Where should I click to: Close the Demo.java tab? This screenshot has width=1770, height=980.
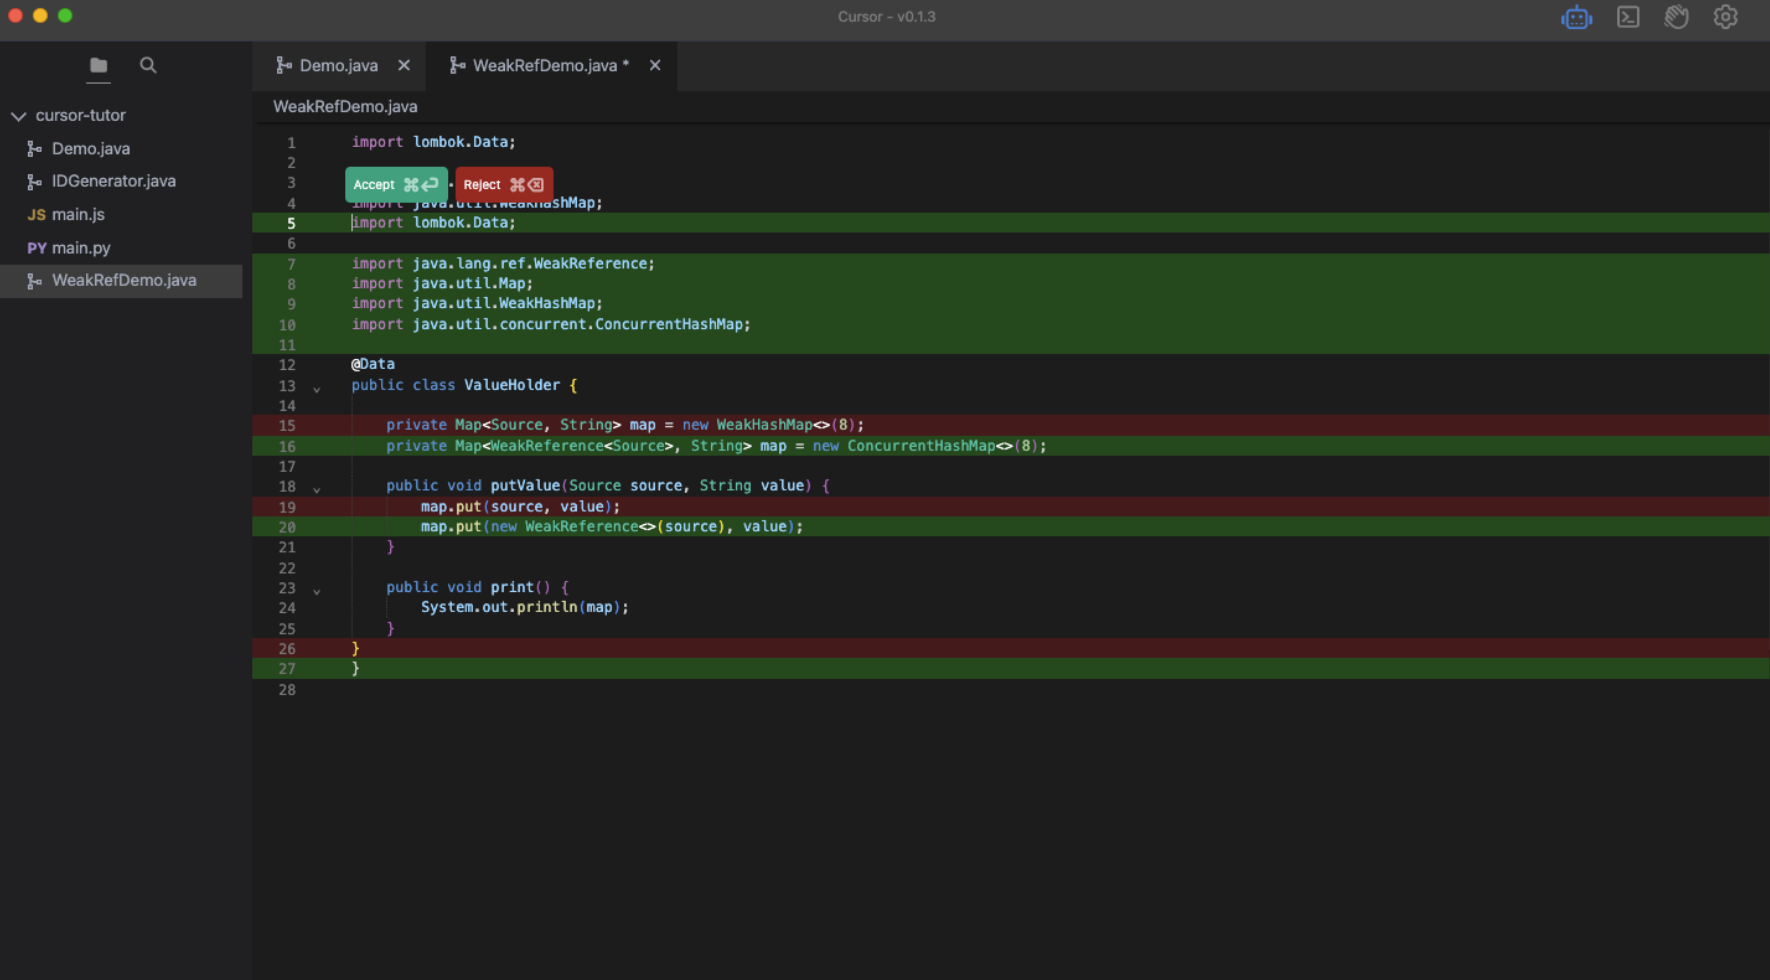(x=404, y=65)
